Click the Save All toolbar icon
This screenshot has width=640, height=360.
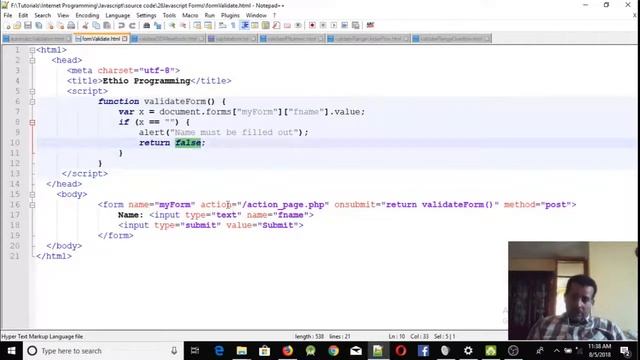[39, 25]
